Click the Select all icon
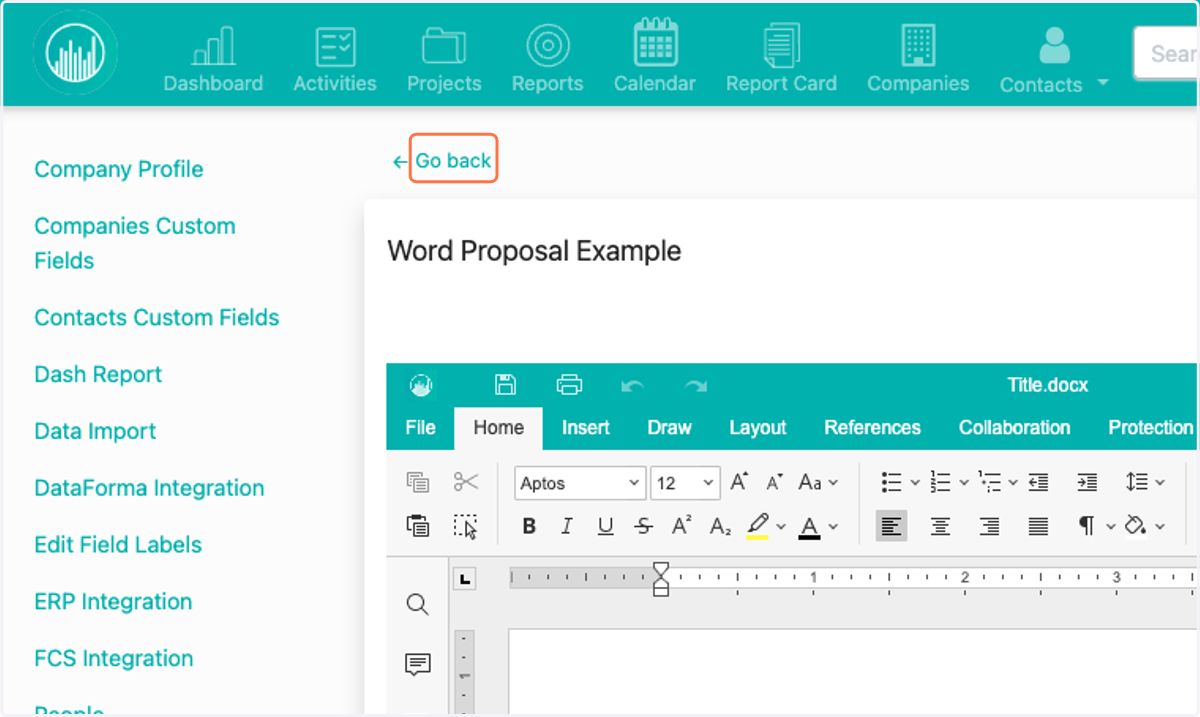The height and width of the screenshot is (717, 1200). coord(466,526)
